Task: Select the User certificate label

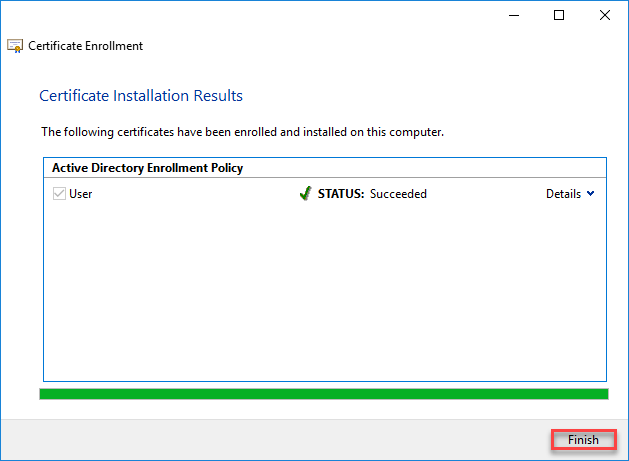Action: (80, 194)
